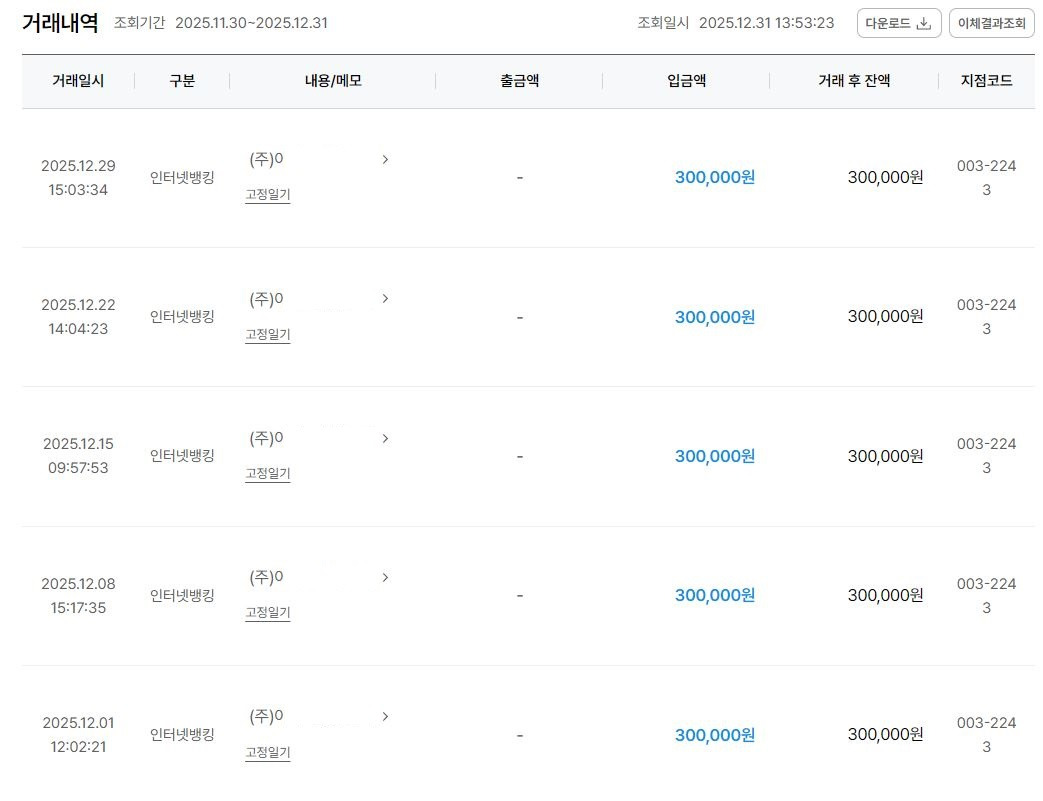Expand the 2025.12.29 transaction details chevron

tap(385, 159)
